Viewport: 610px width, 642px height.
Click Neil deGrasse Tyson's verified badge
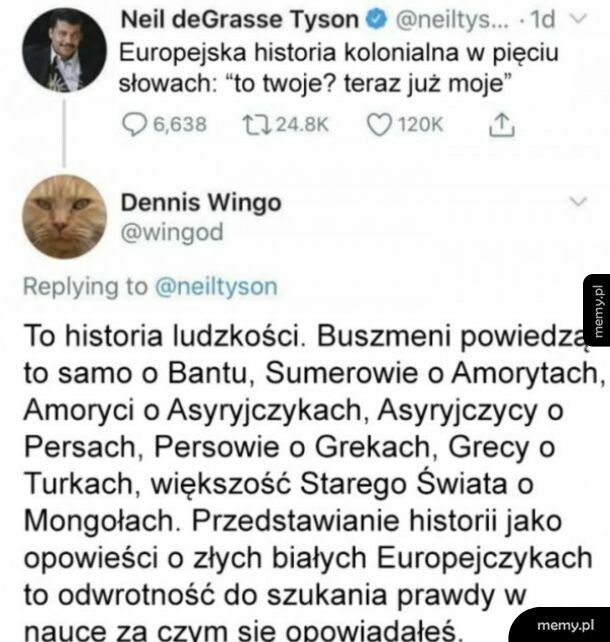click(x=376, y=19)
